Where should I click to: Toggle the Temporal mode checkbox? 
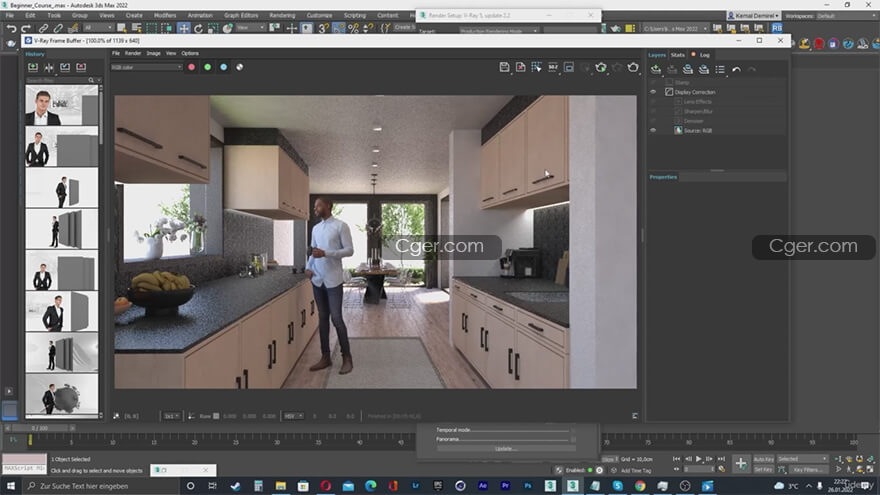coord(573,430)
